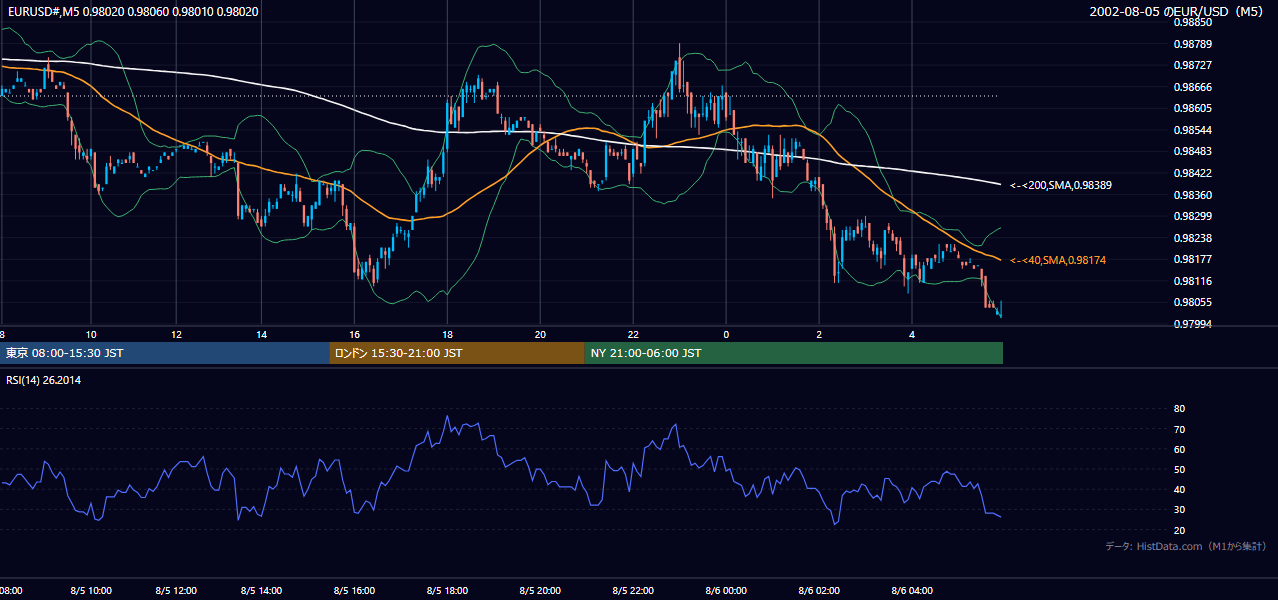
Task: Click the 8/5 14:00 time label
Action: 262,591
